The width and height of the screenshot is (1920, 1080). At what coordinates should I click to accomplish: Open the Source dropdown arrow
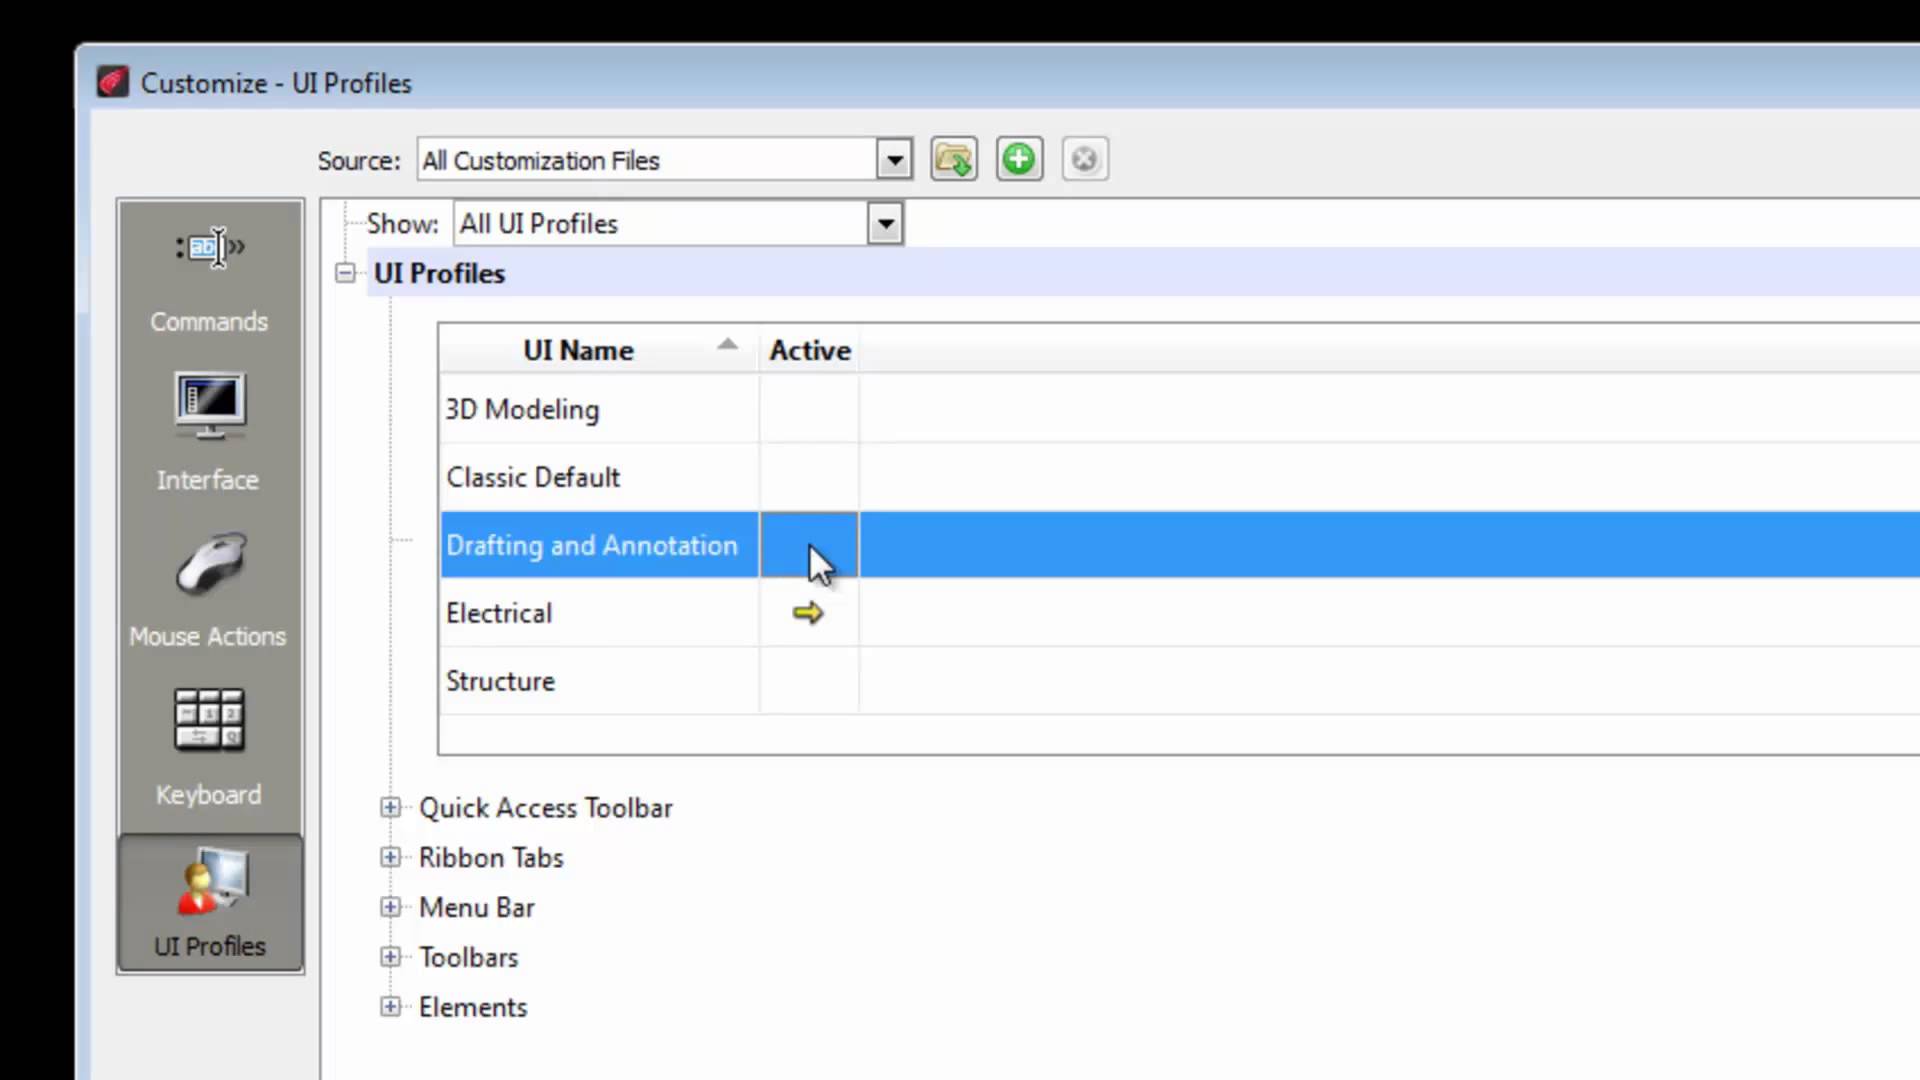click(x=894, y=160)
